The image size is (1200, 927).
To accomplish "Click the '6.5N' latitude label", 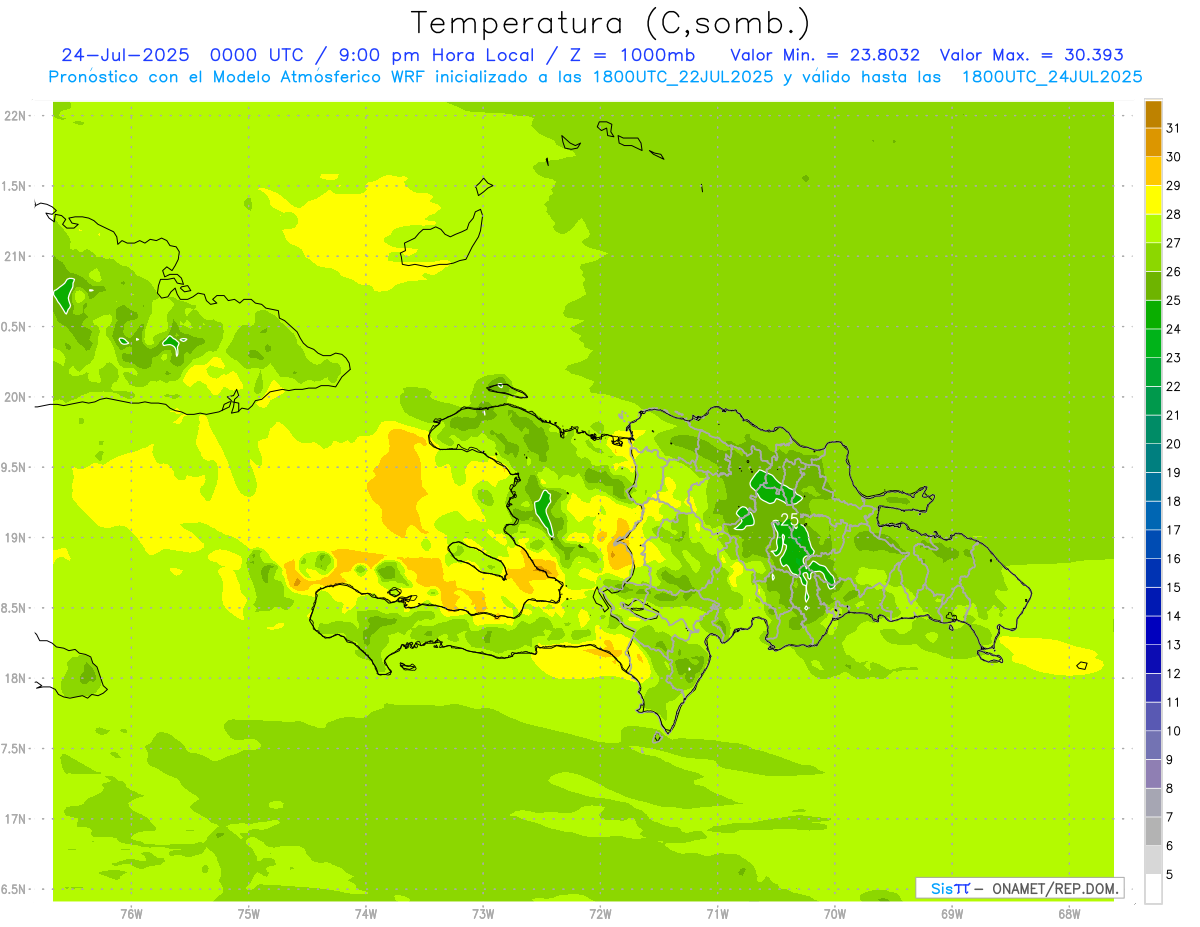I will pyautogui.click(x=15, y=890).
